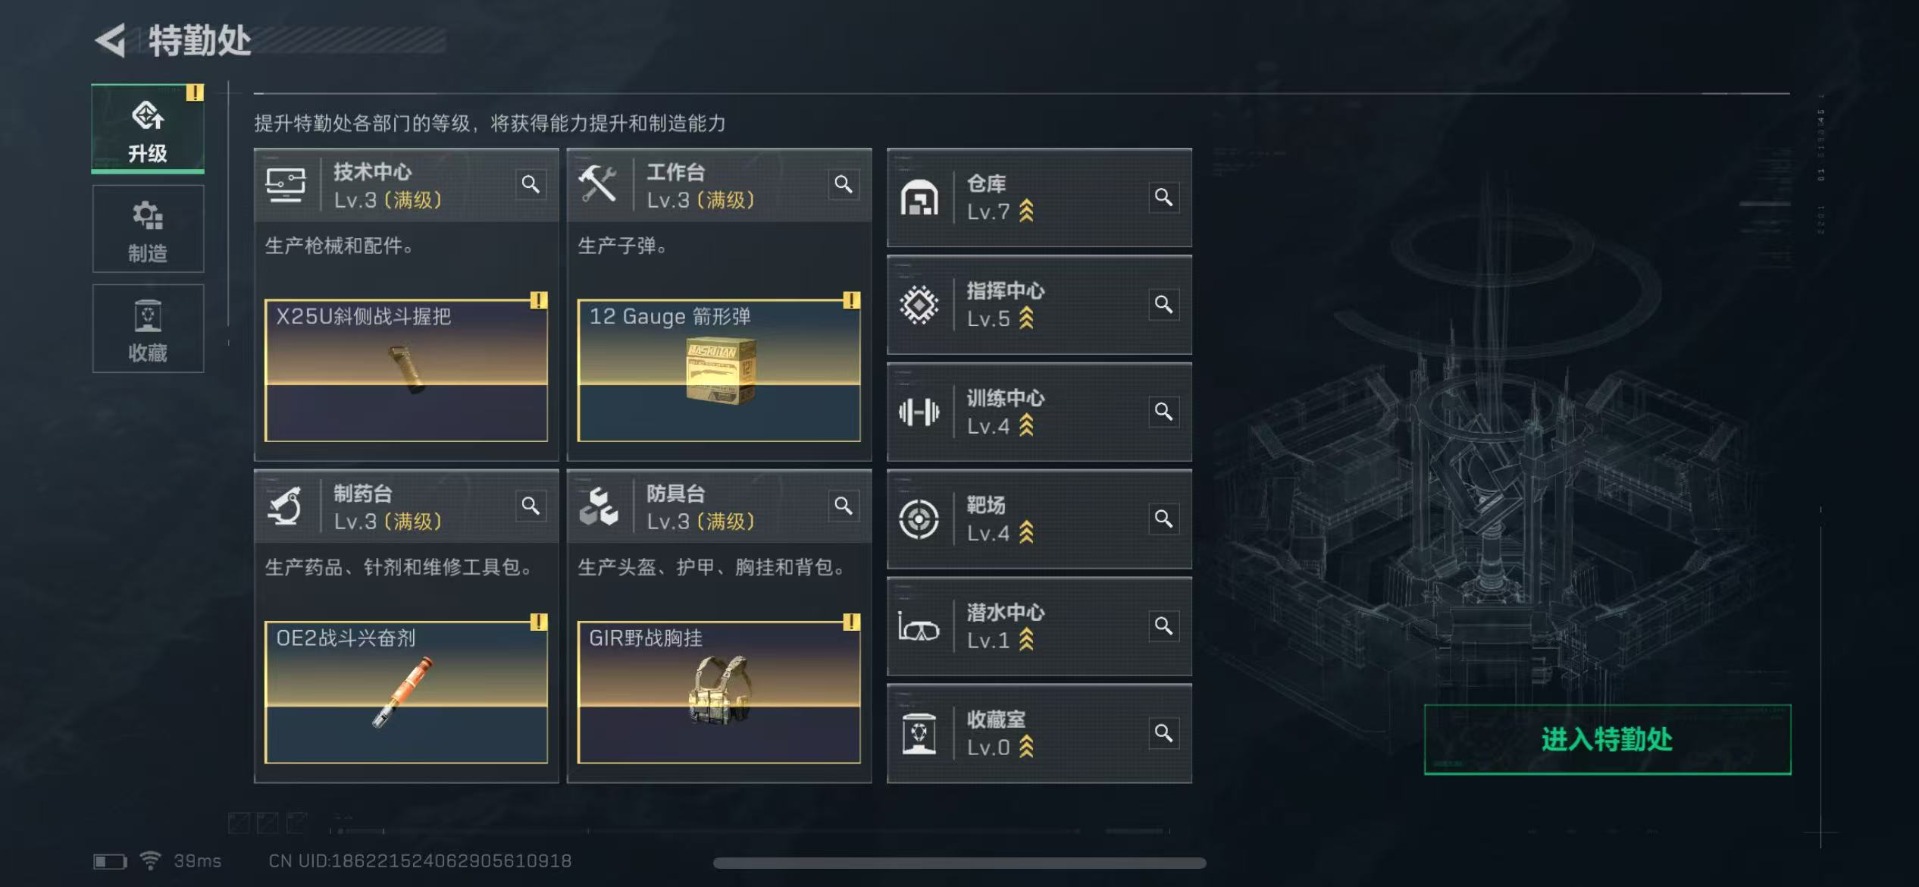
Task: Tap the 靶场 magnifier icon
Action: [x=1164, y=518]
